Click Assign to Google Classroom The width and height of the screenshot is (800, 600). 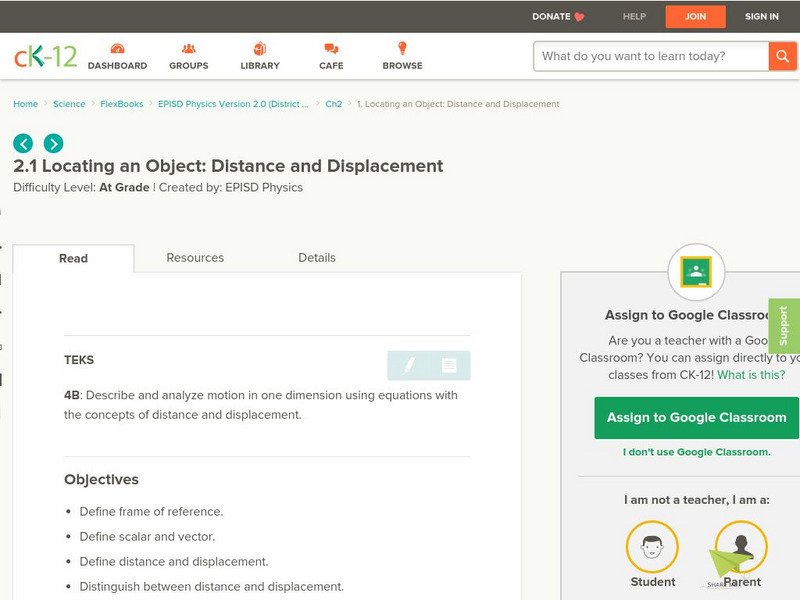697,417
